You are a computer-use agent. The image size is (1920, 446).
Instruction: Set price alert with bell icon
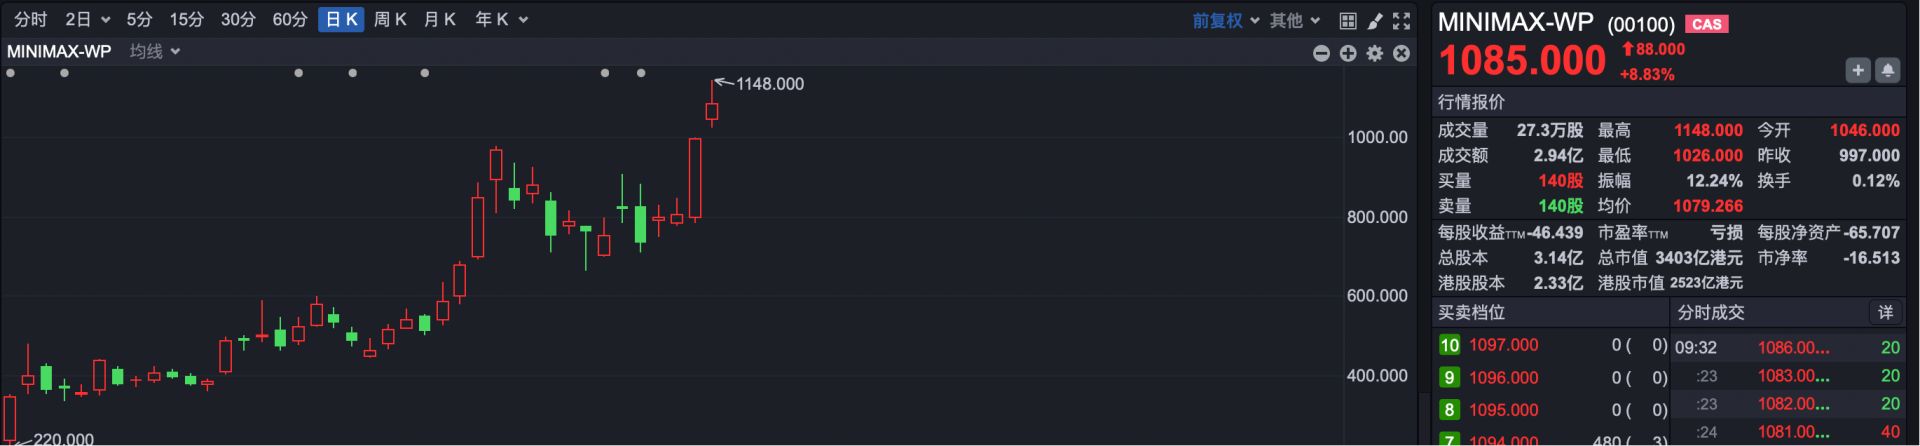pyautogui.click(x=1888, y=70)
